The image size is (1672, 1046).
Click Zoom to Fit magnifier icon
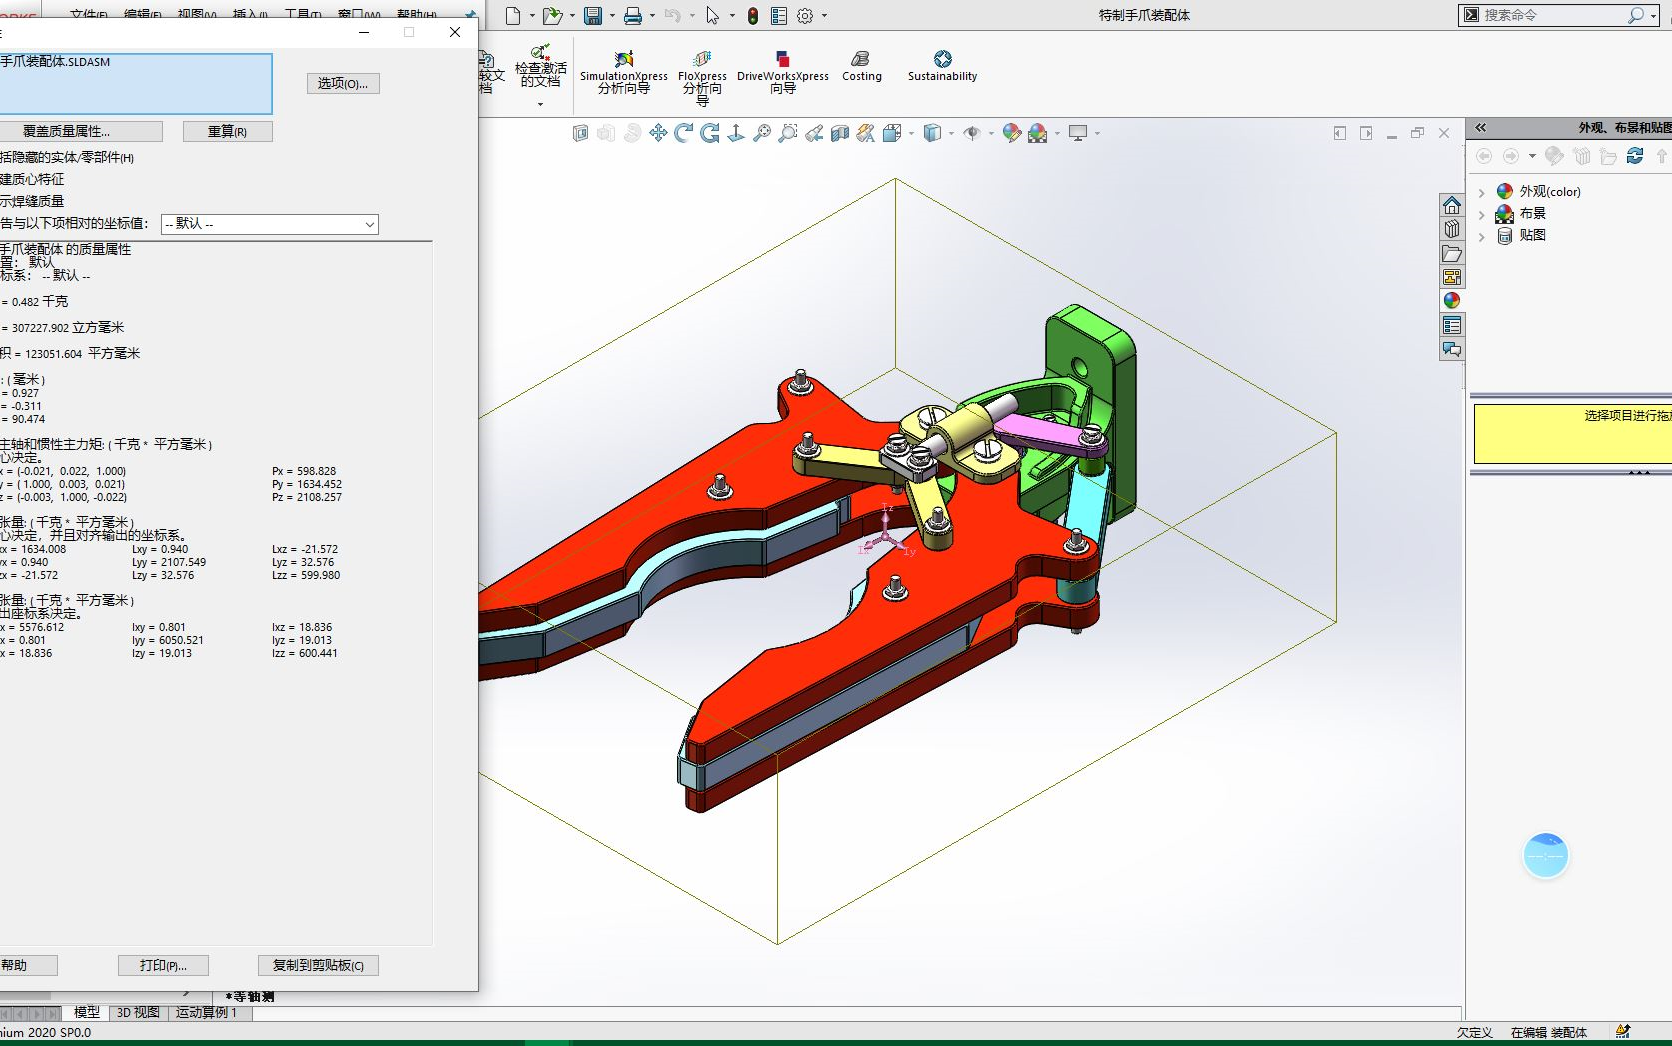click(762, 133)
